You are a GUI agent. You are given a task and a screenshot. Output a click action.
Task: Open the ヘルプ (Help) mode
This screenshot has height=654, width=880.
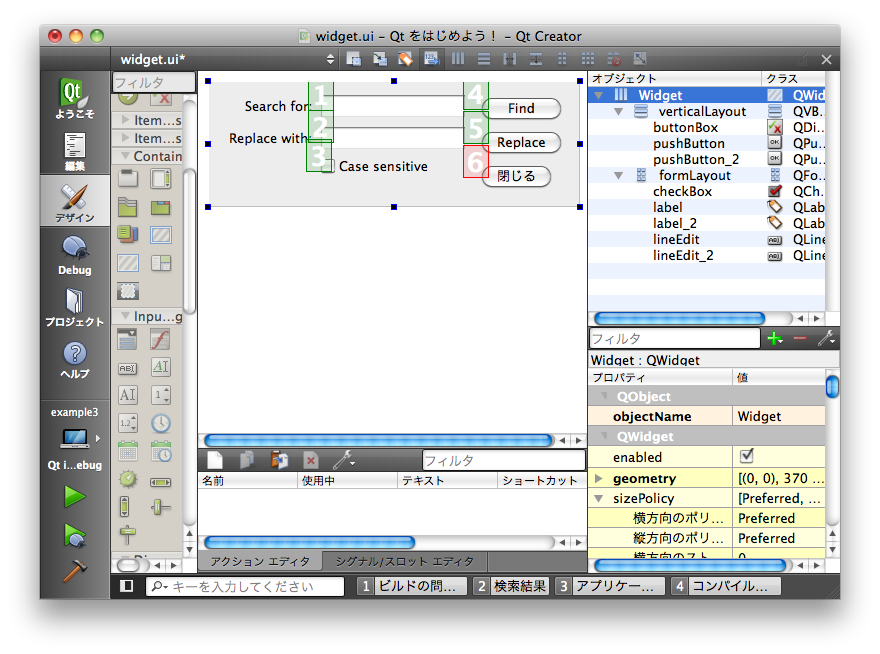click(x=74, y=360)
